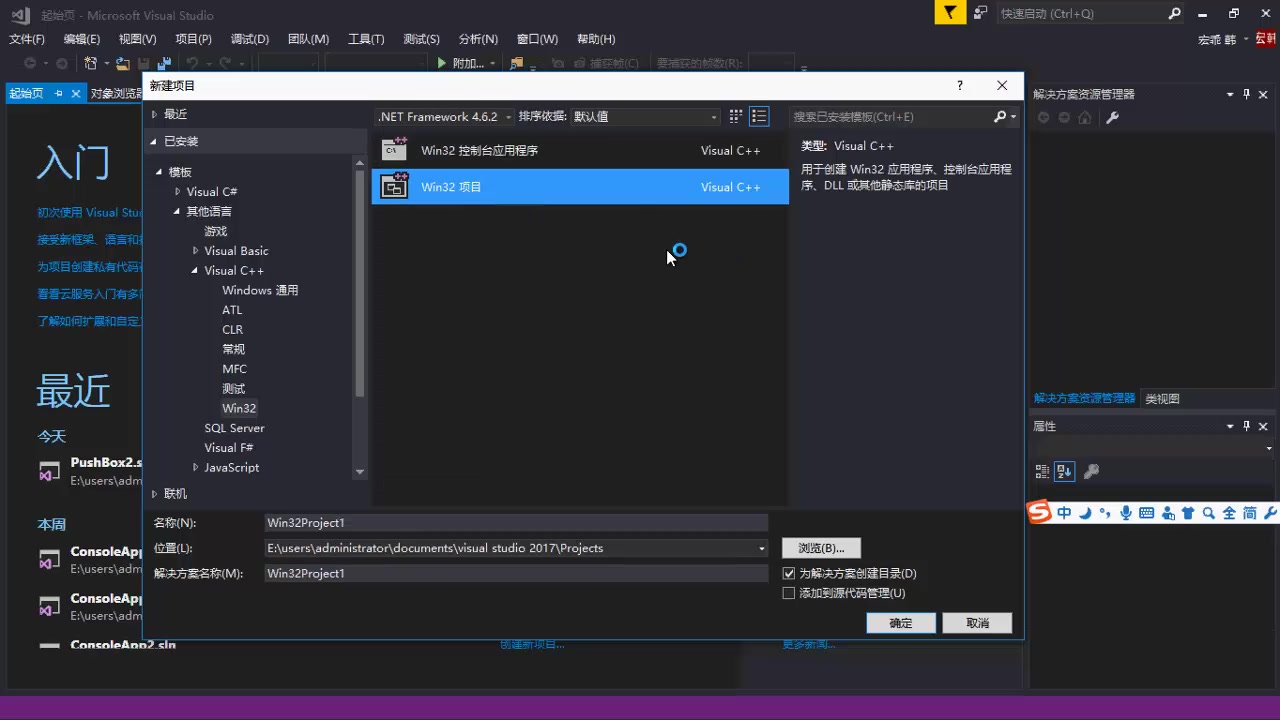Pin the Properties panel
This screenshot has width=1280, height=720.
coord(1247,426)
